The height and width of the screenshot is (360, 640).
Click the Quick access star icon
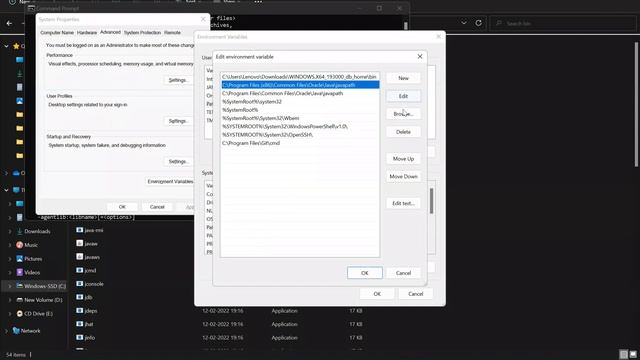[x=16, y=46]
